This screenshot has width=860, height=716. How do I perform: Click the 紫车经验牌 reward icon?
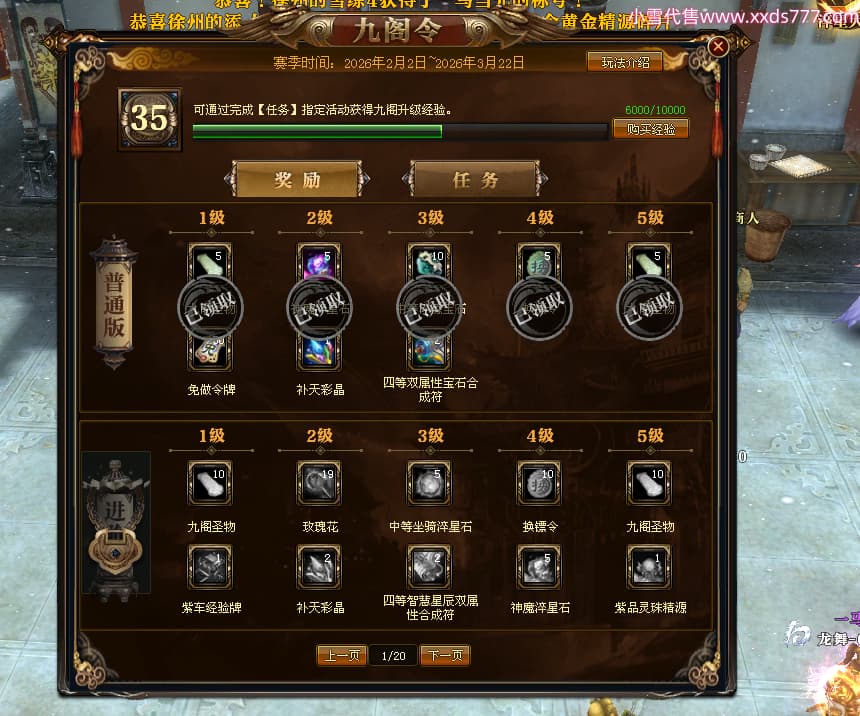pos(210,567)
